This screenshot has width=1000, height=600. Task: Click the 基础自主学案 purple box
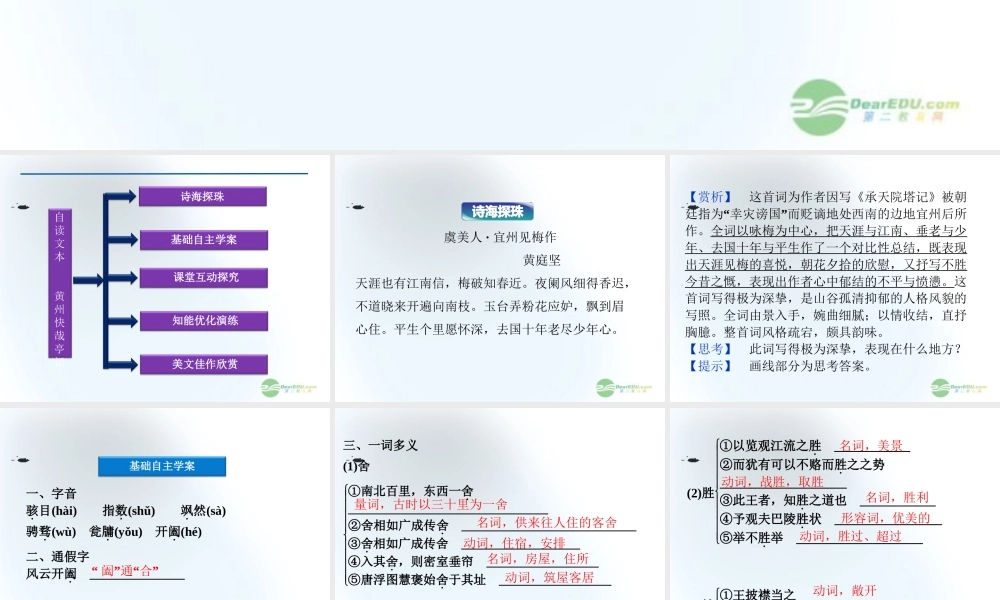pyautogui.click(x=203, y=240)
